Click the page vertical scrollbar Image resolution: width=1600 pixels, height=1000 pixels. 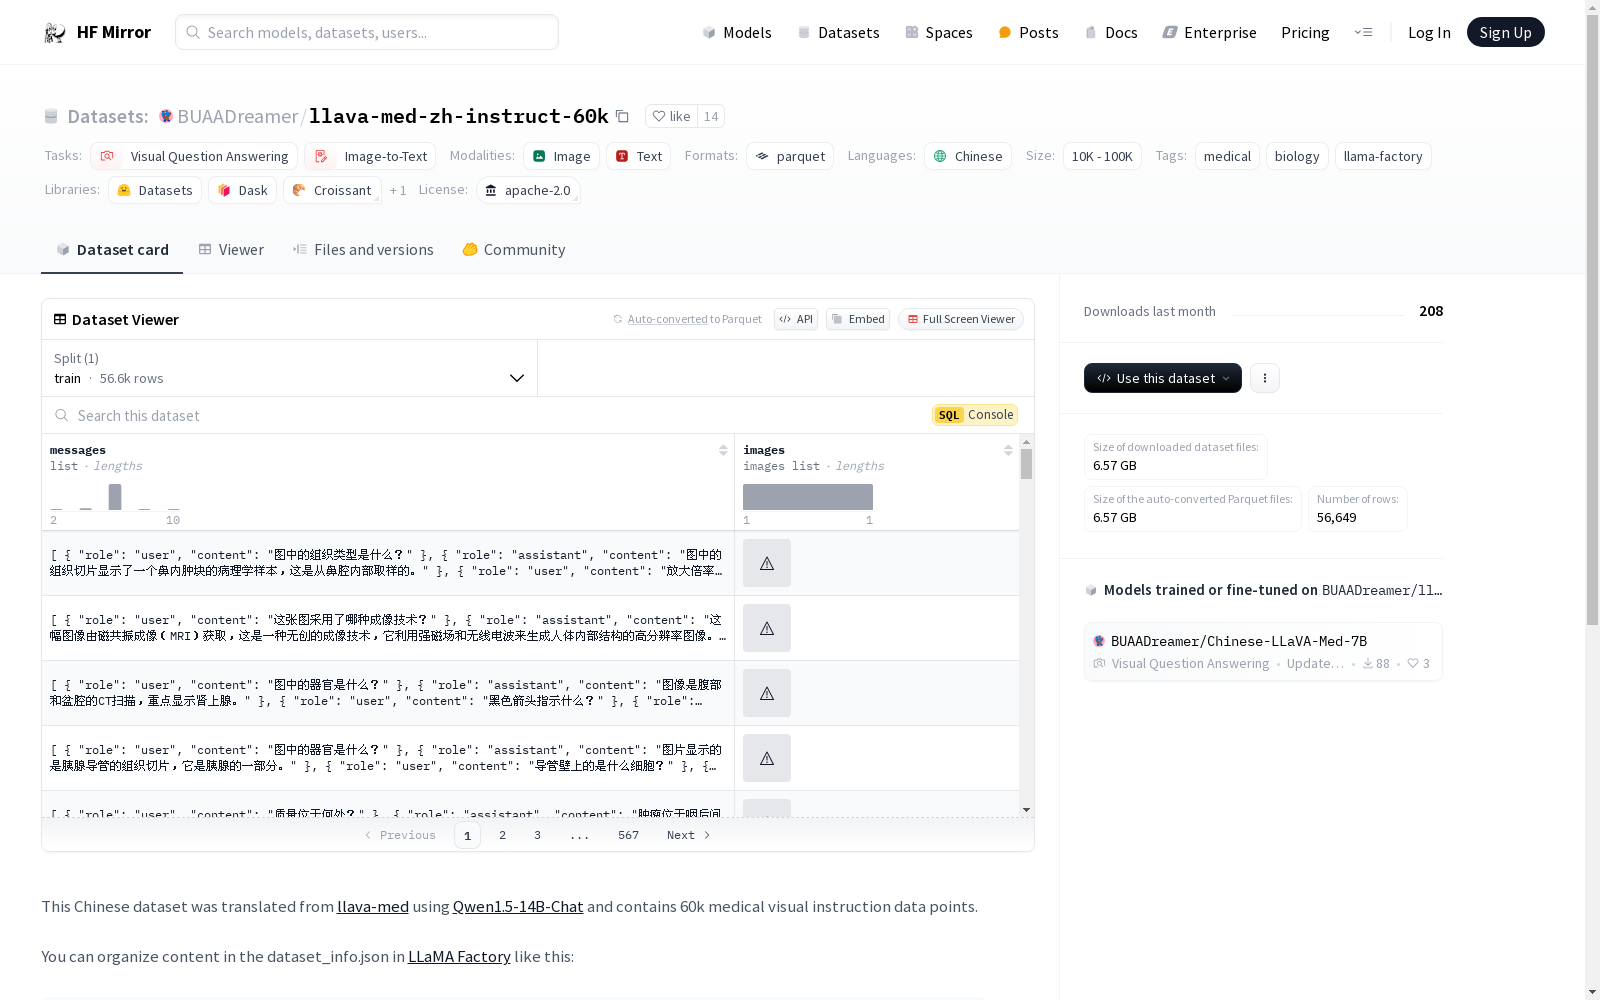[x=1592, y=320]
